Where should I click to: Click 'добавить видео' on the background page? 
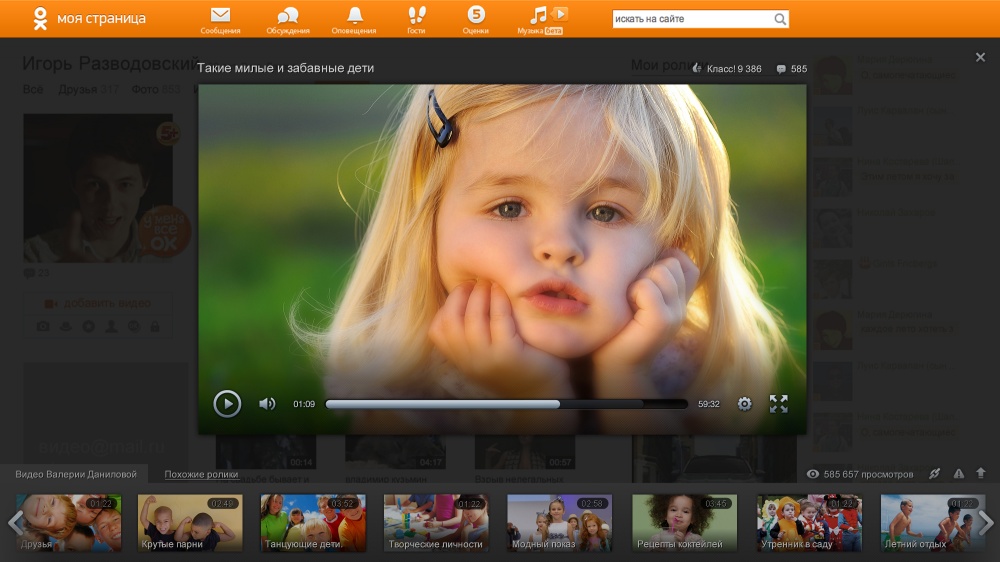point(98,303)
